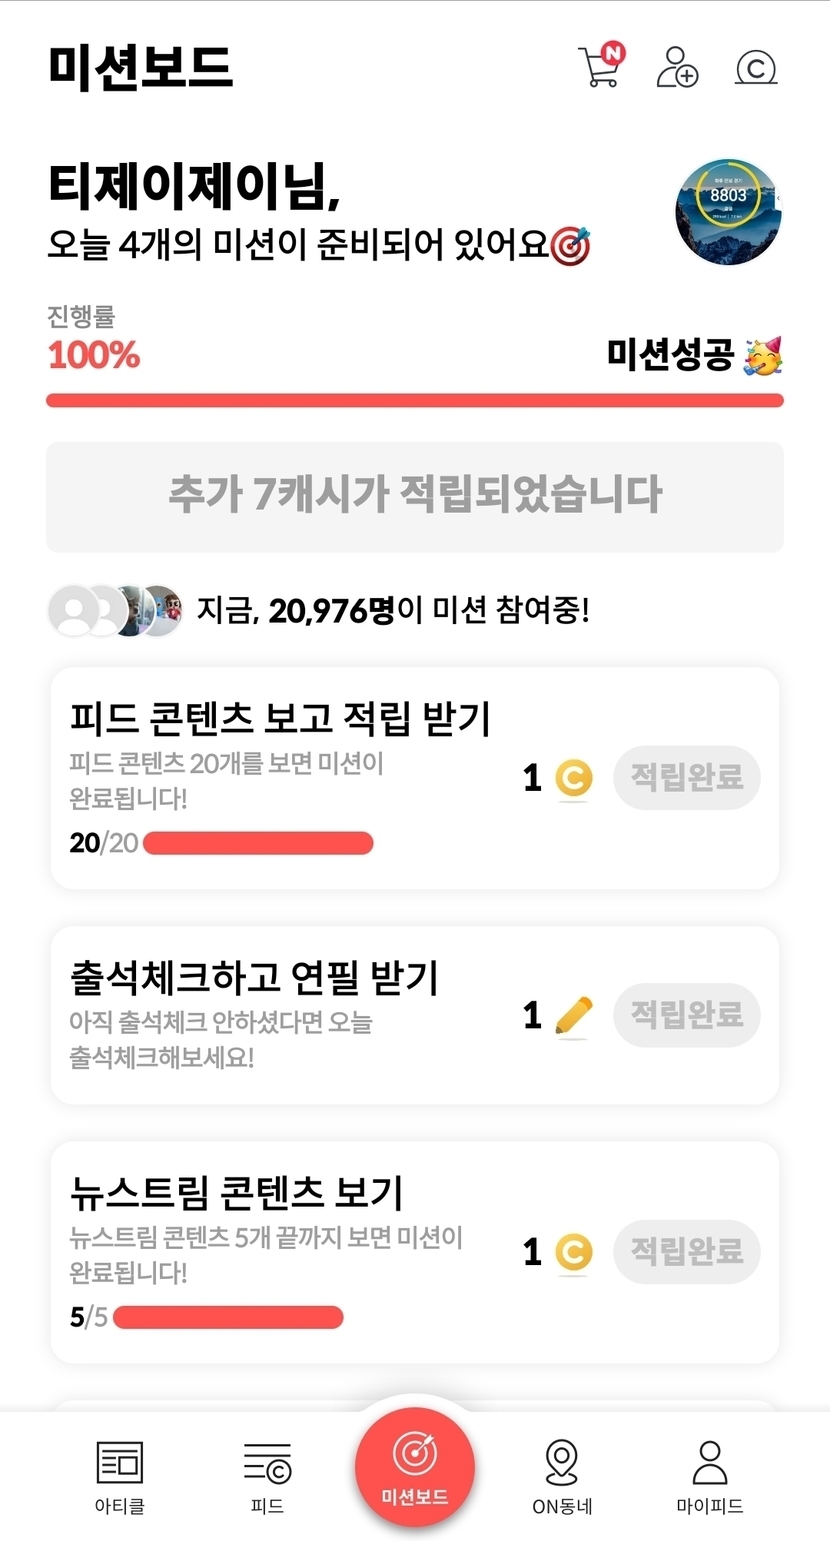The height and width of the screenshot is (1541, 830).
Task: Tap the step counter profile thumbnail
Action: (728, 211)
